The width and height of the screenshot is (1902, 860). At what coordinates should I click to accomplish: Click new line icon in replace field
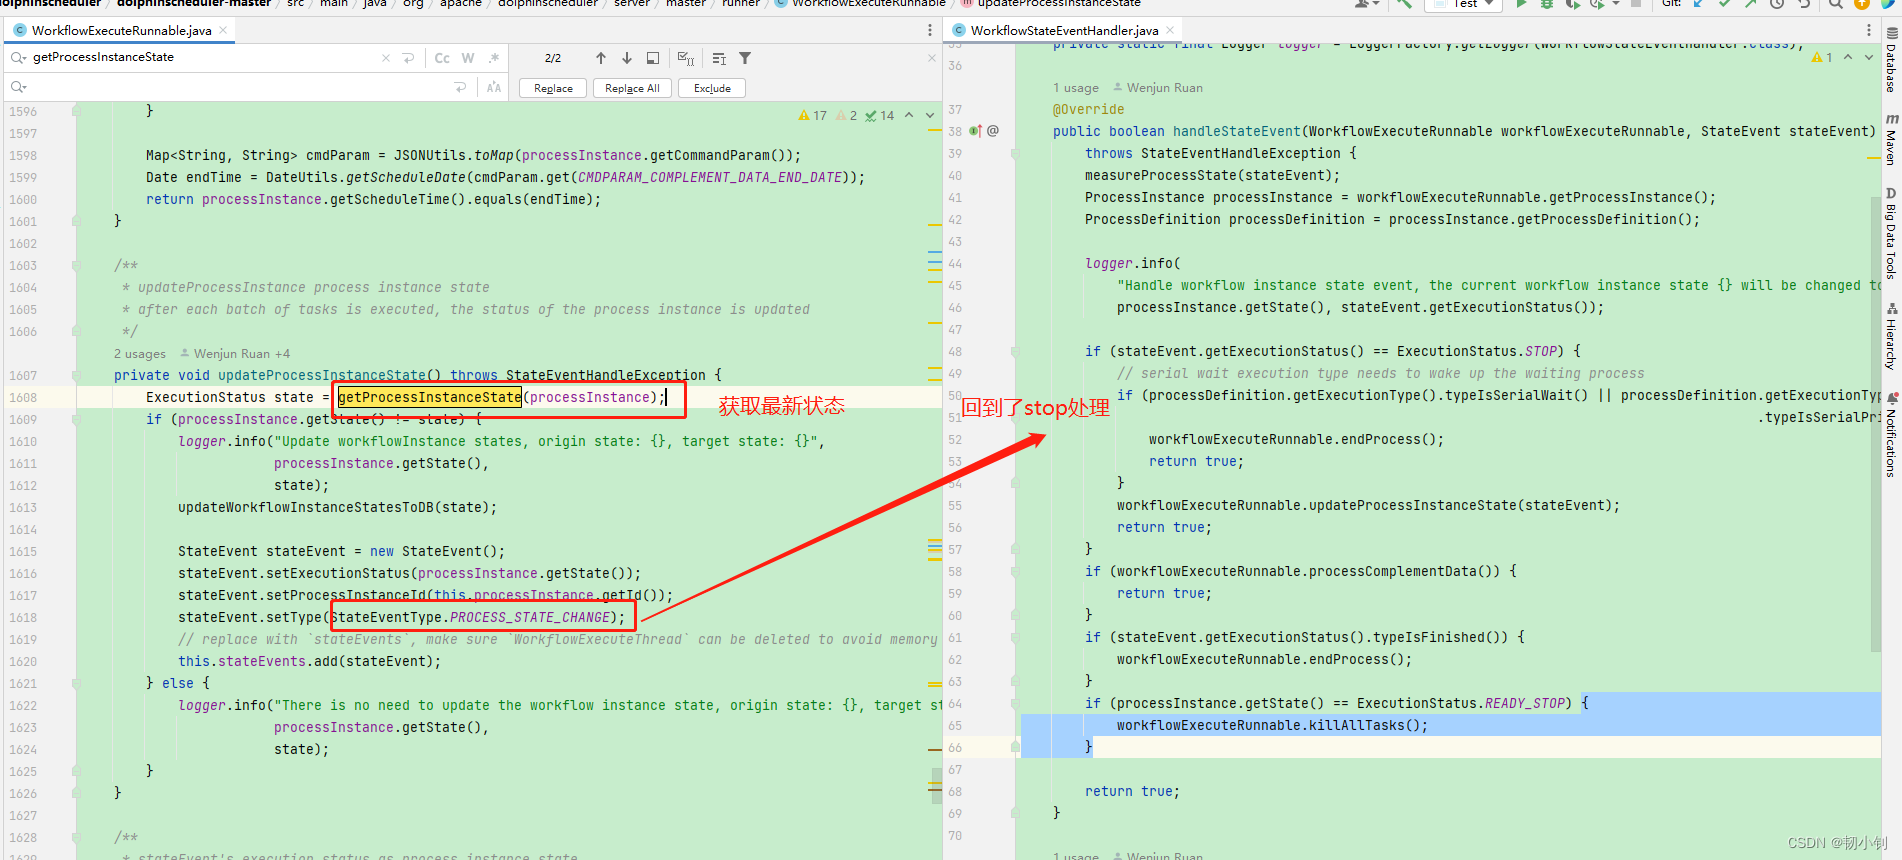[460, 88]
